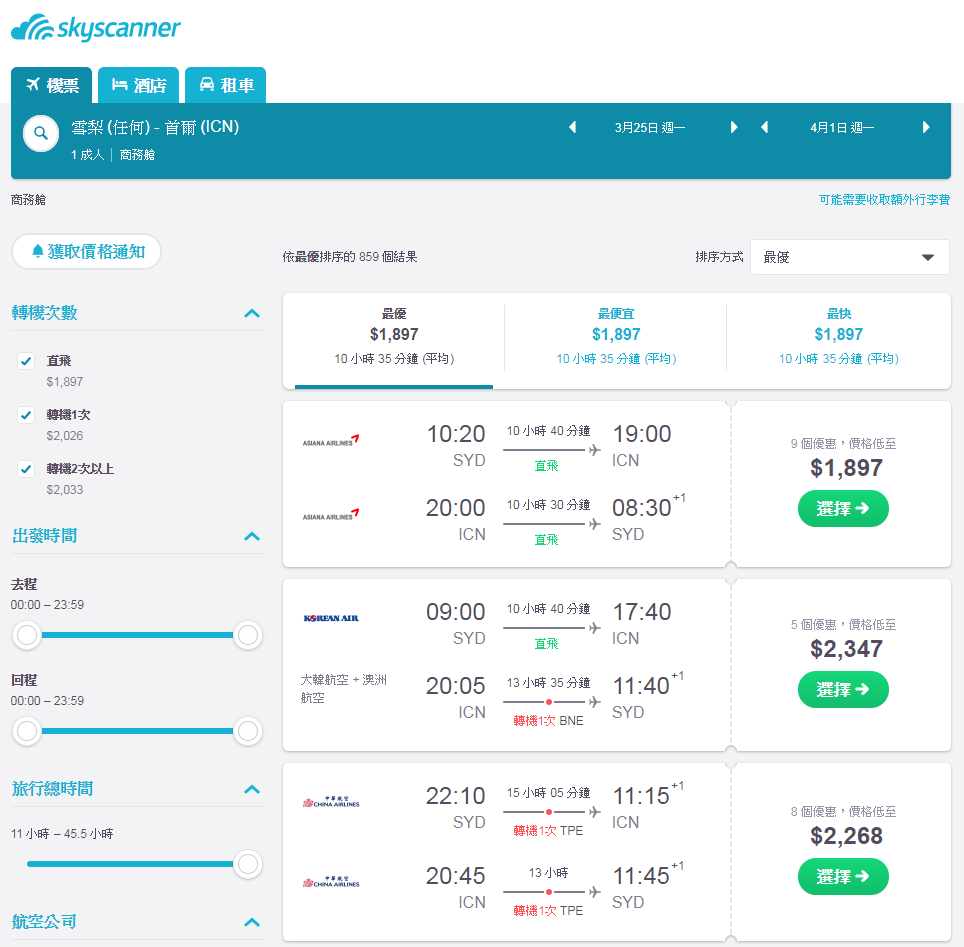Screen dimensions: 964x947
Task: Click the 轉機1次 TPE label on 20:45 flight
Action: point(548,911)
